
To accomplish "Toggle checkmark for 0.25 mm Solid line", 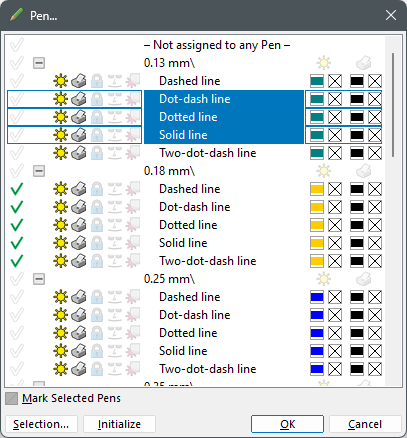I will [17, 351].
